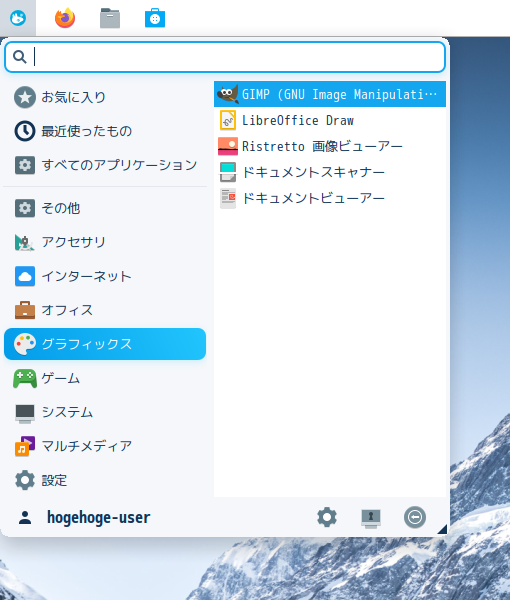Click the Ristretto sunset icon
The height and width of the screenshot is (600, 510).
[x=228, y=146]
